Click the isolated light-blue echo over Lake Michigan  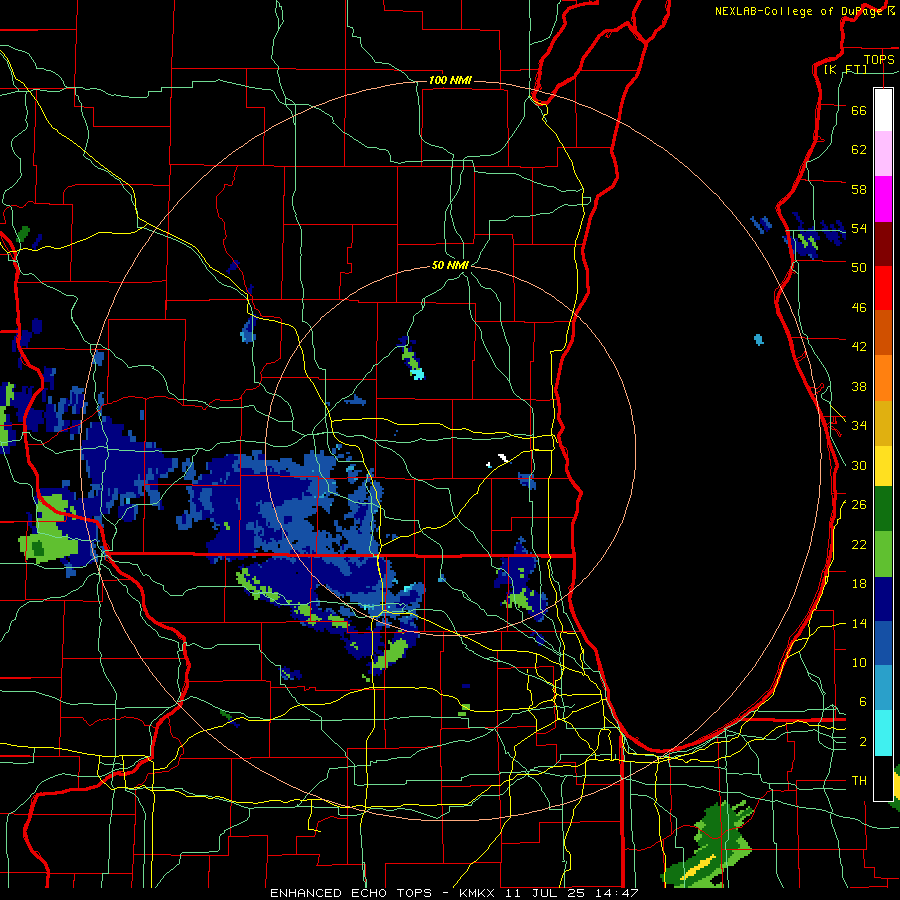tap(759, 340)
